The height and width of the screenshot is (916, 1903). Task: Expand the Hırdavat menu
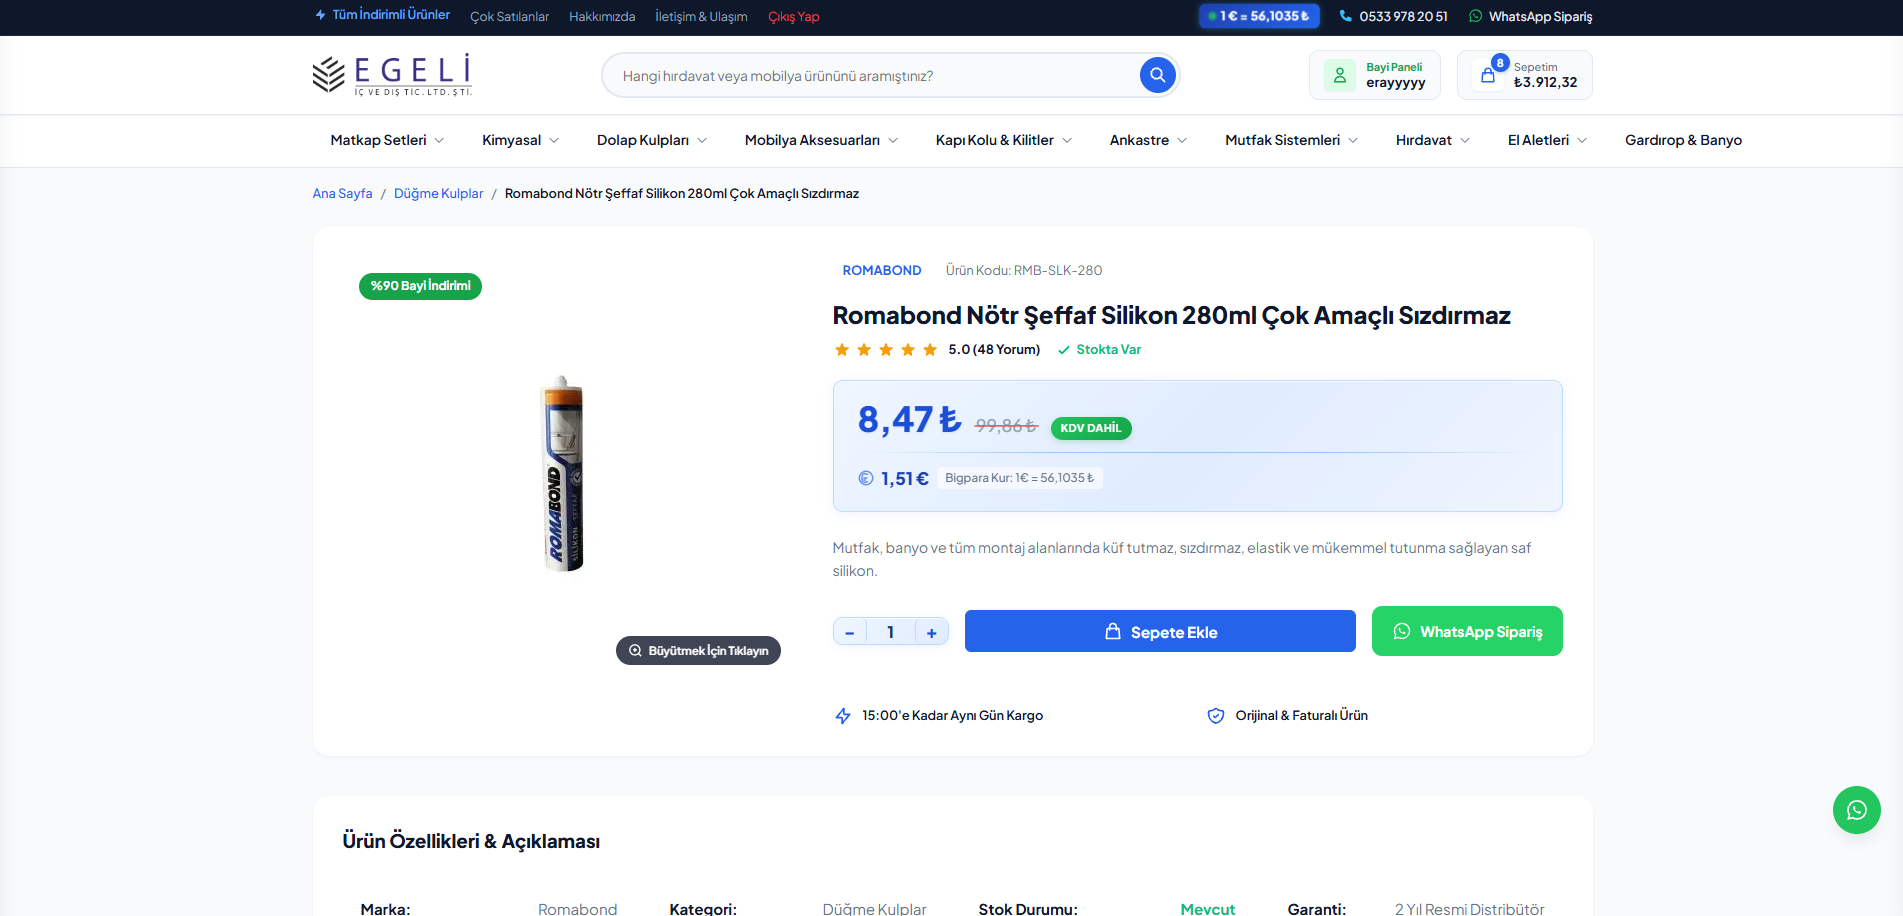tap(1433, 140)
